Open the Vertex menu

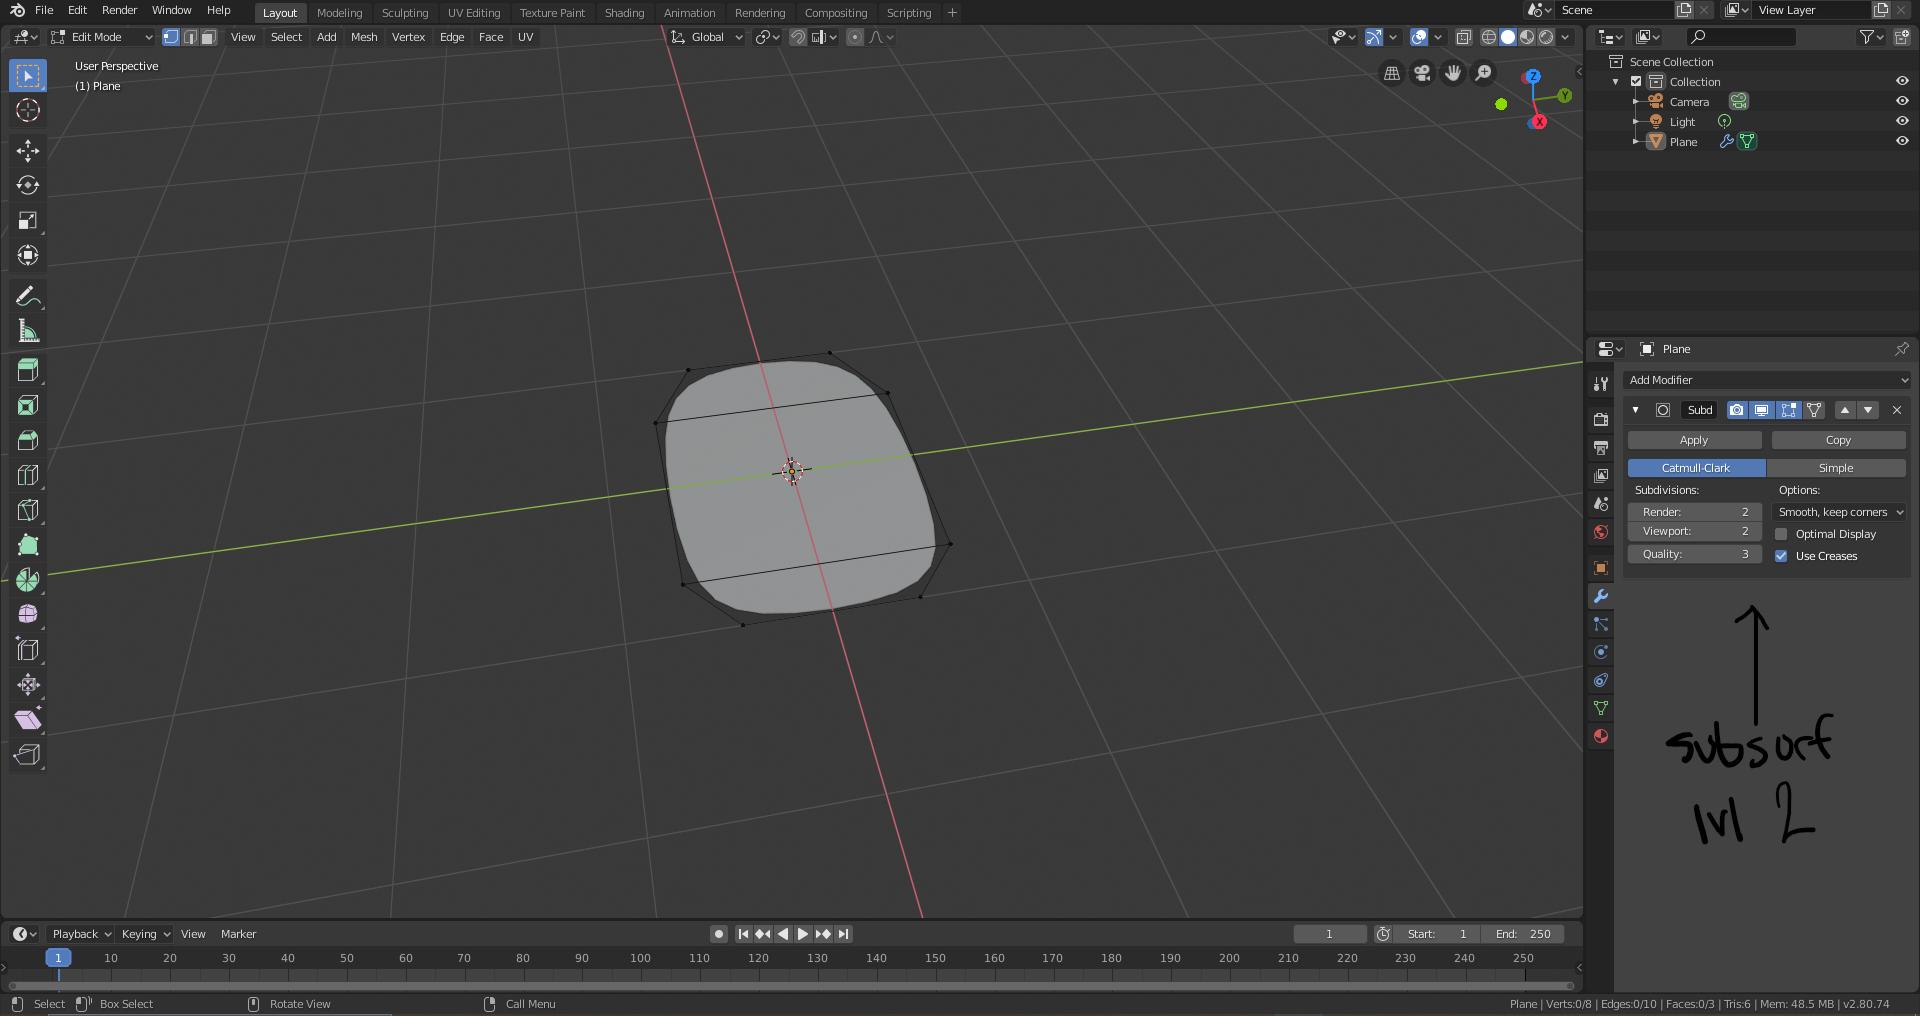(408, 37)
